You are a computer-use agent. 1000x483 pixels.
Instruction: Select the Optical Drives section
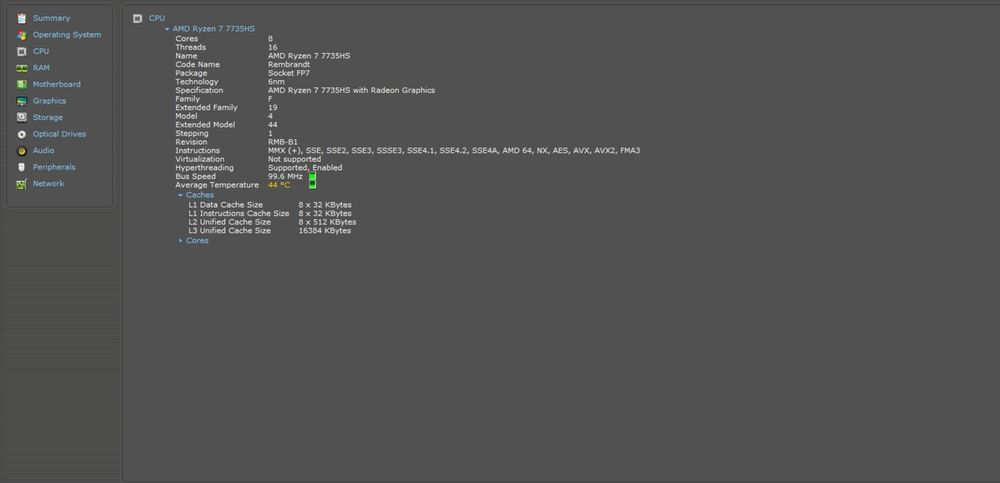click(x=59, y=134)
